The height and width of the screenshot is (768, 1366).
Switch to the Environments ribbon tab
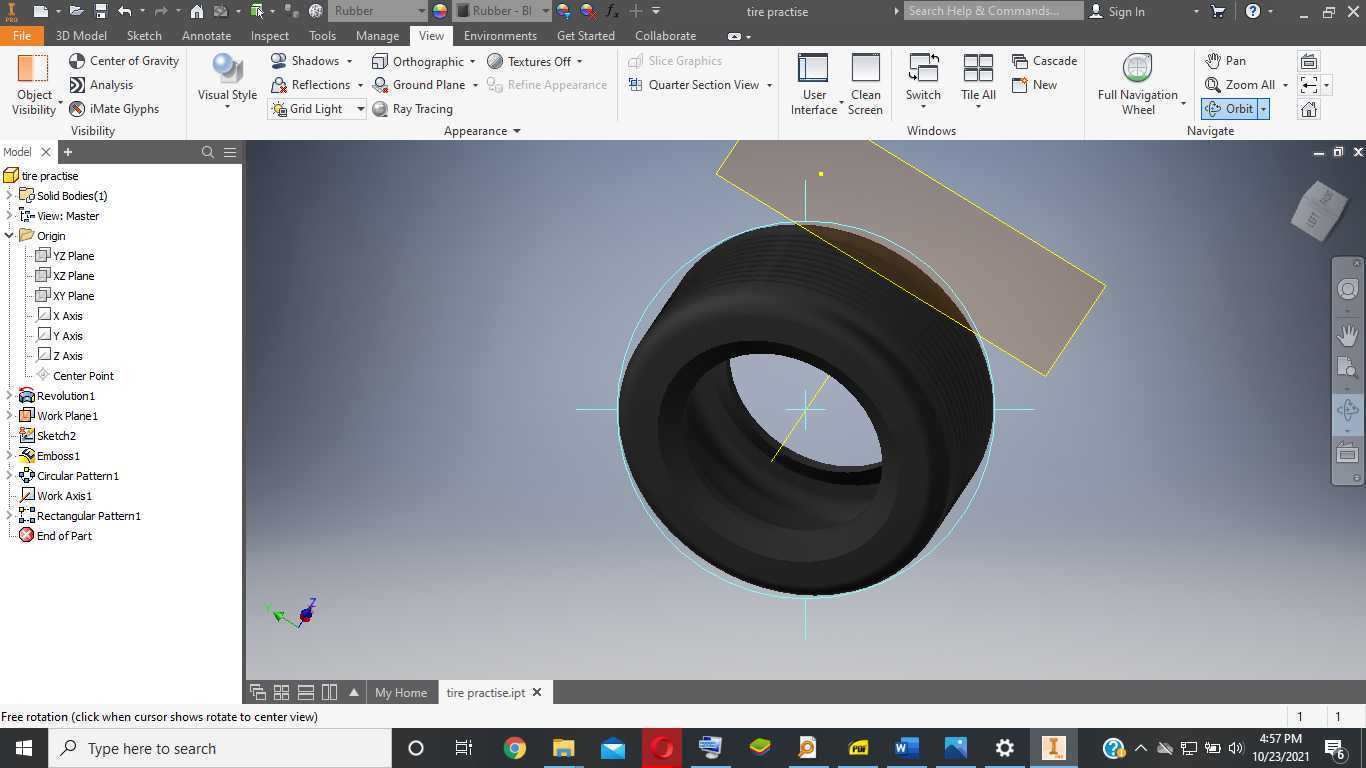[x=500, y=35]
